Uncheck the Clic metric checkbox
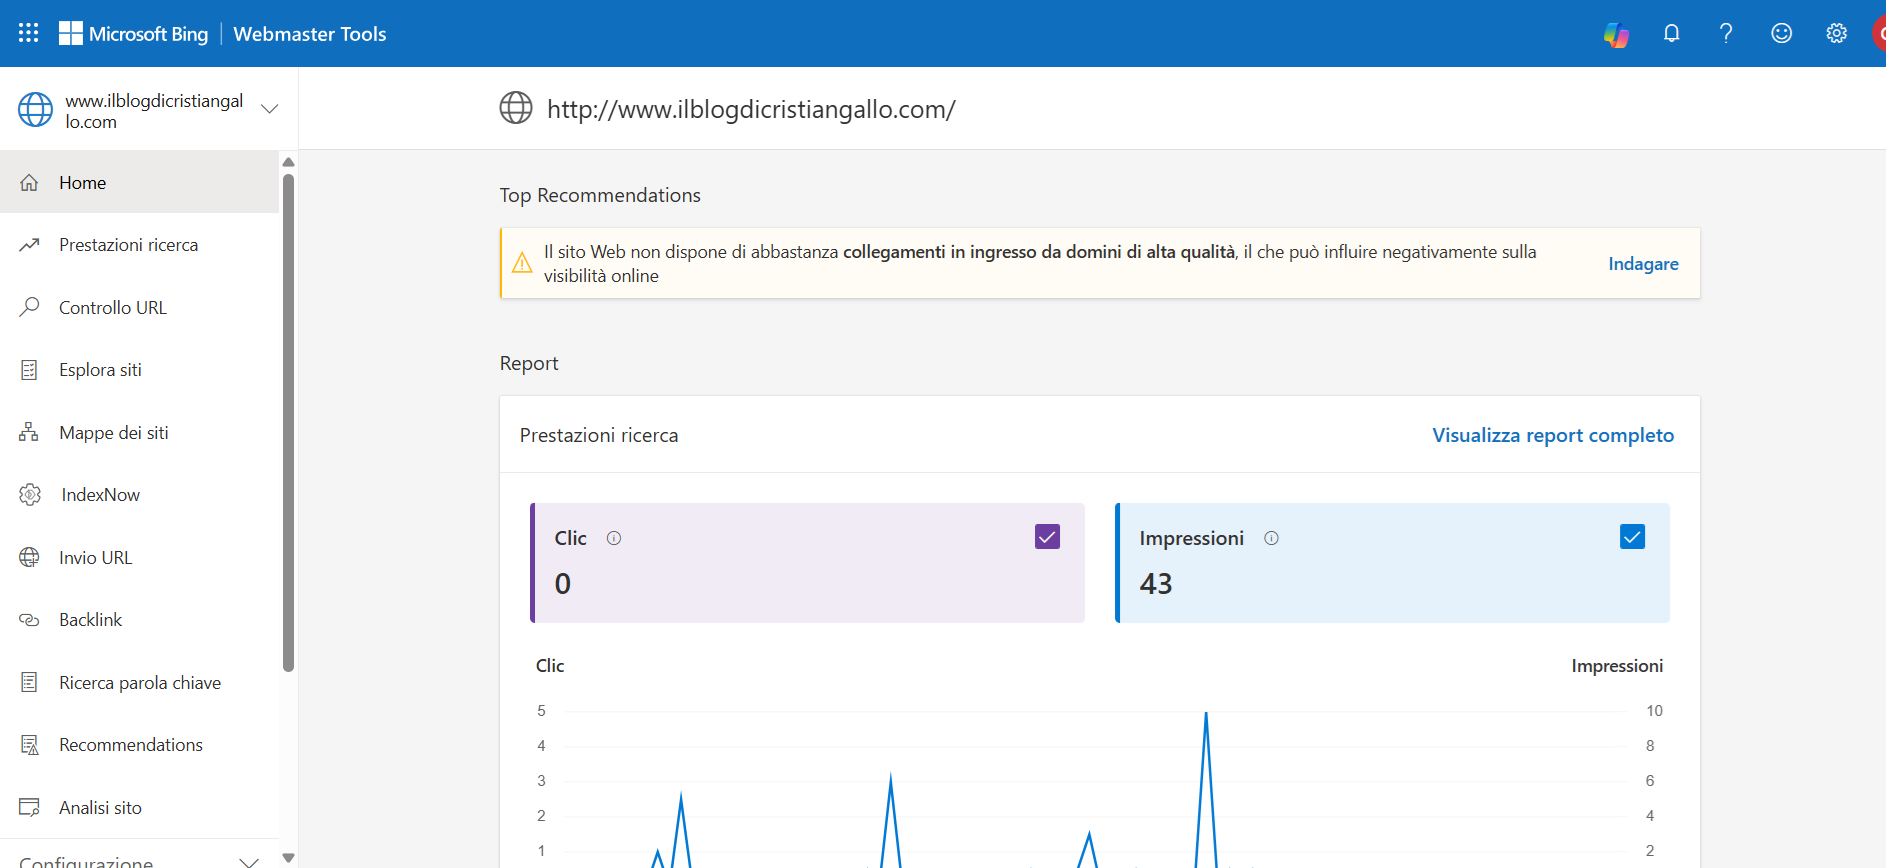Screen dimensions: 1886x868 1047,537
